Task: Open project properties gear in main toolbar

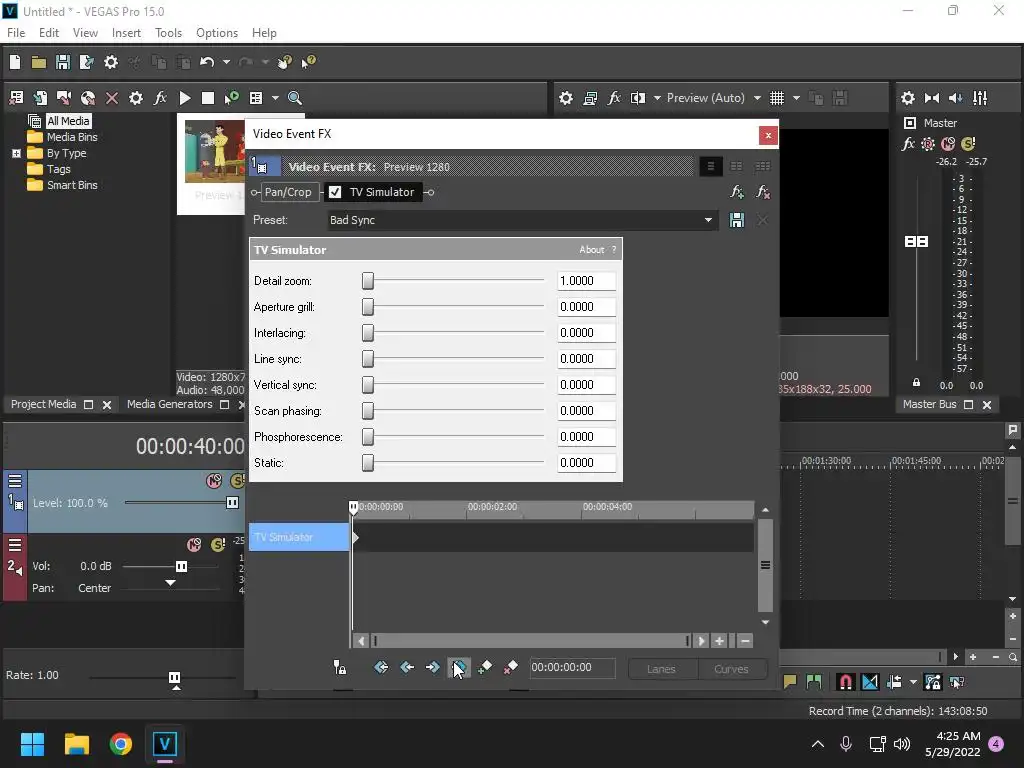Action: point(111,62)
